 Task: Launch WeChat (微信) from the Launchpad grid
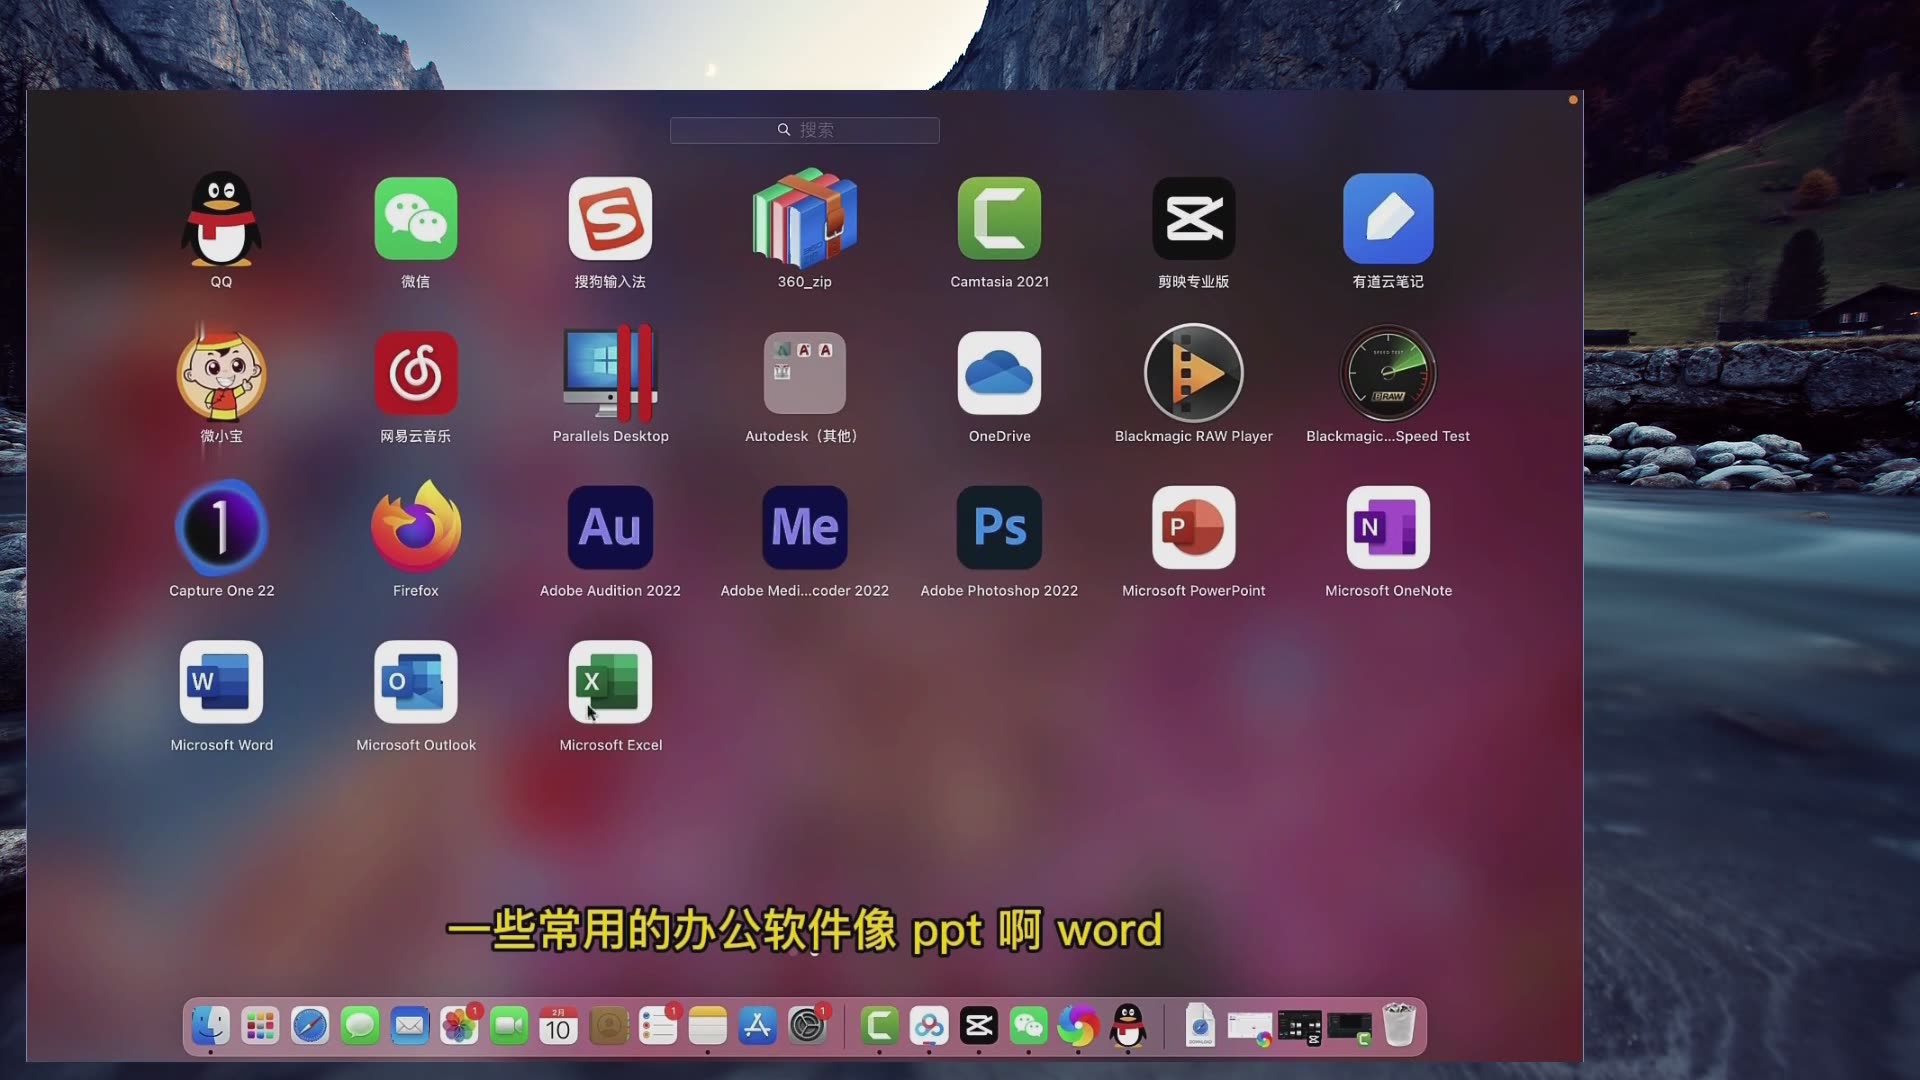coord(416,219)
